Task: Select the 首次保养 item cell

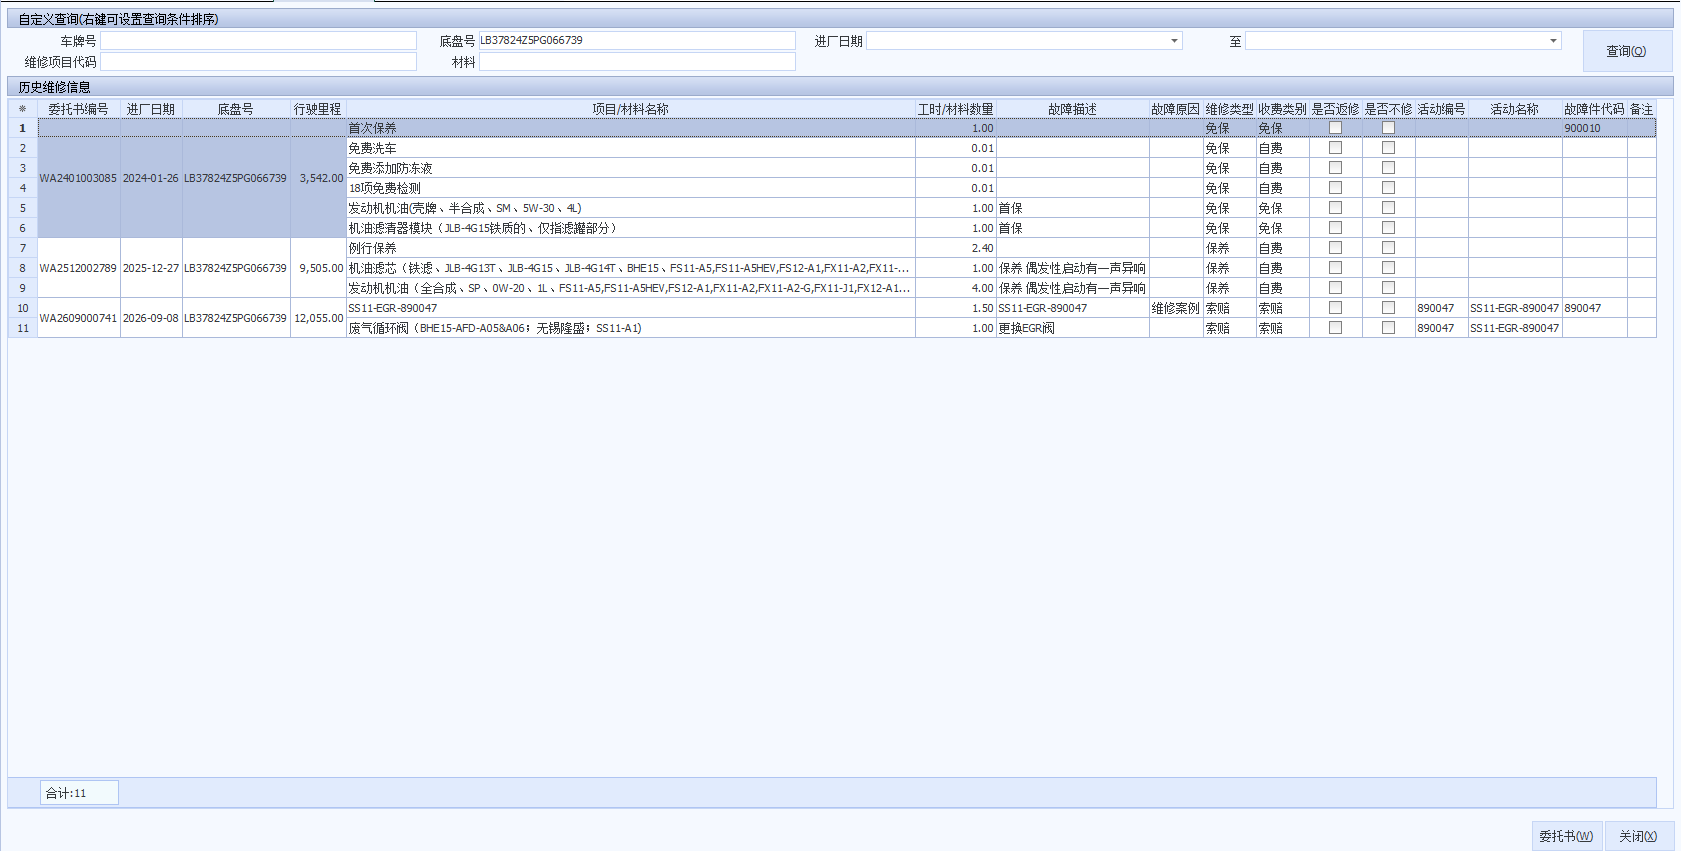Action: tap(630, 128)
